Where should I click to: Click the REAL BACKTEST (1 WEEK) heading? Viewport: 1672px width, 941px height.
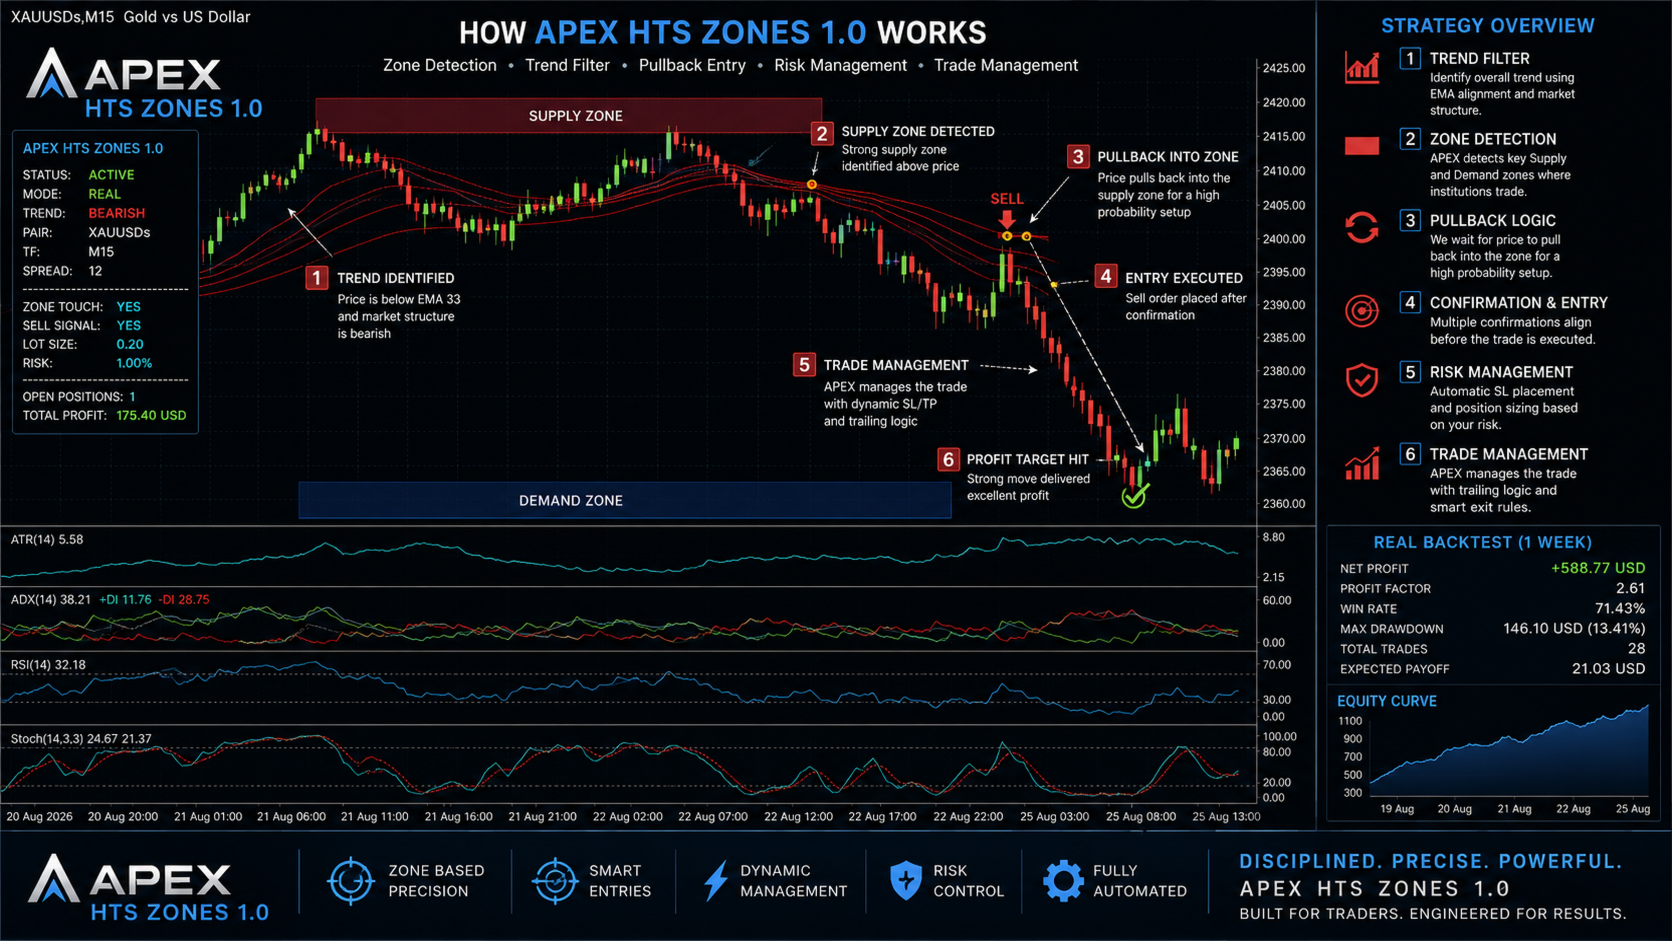tap(1482, 542)
